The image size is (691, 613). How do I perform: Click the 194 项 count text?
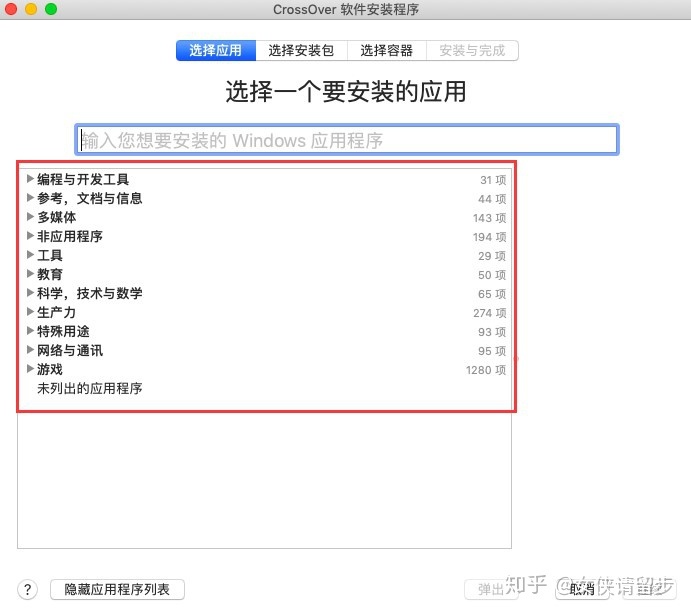click(490, 237)
